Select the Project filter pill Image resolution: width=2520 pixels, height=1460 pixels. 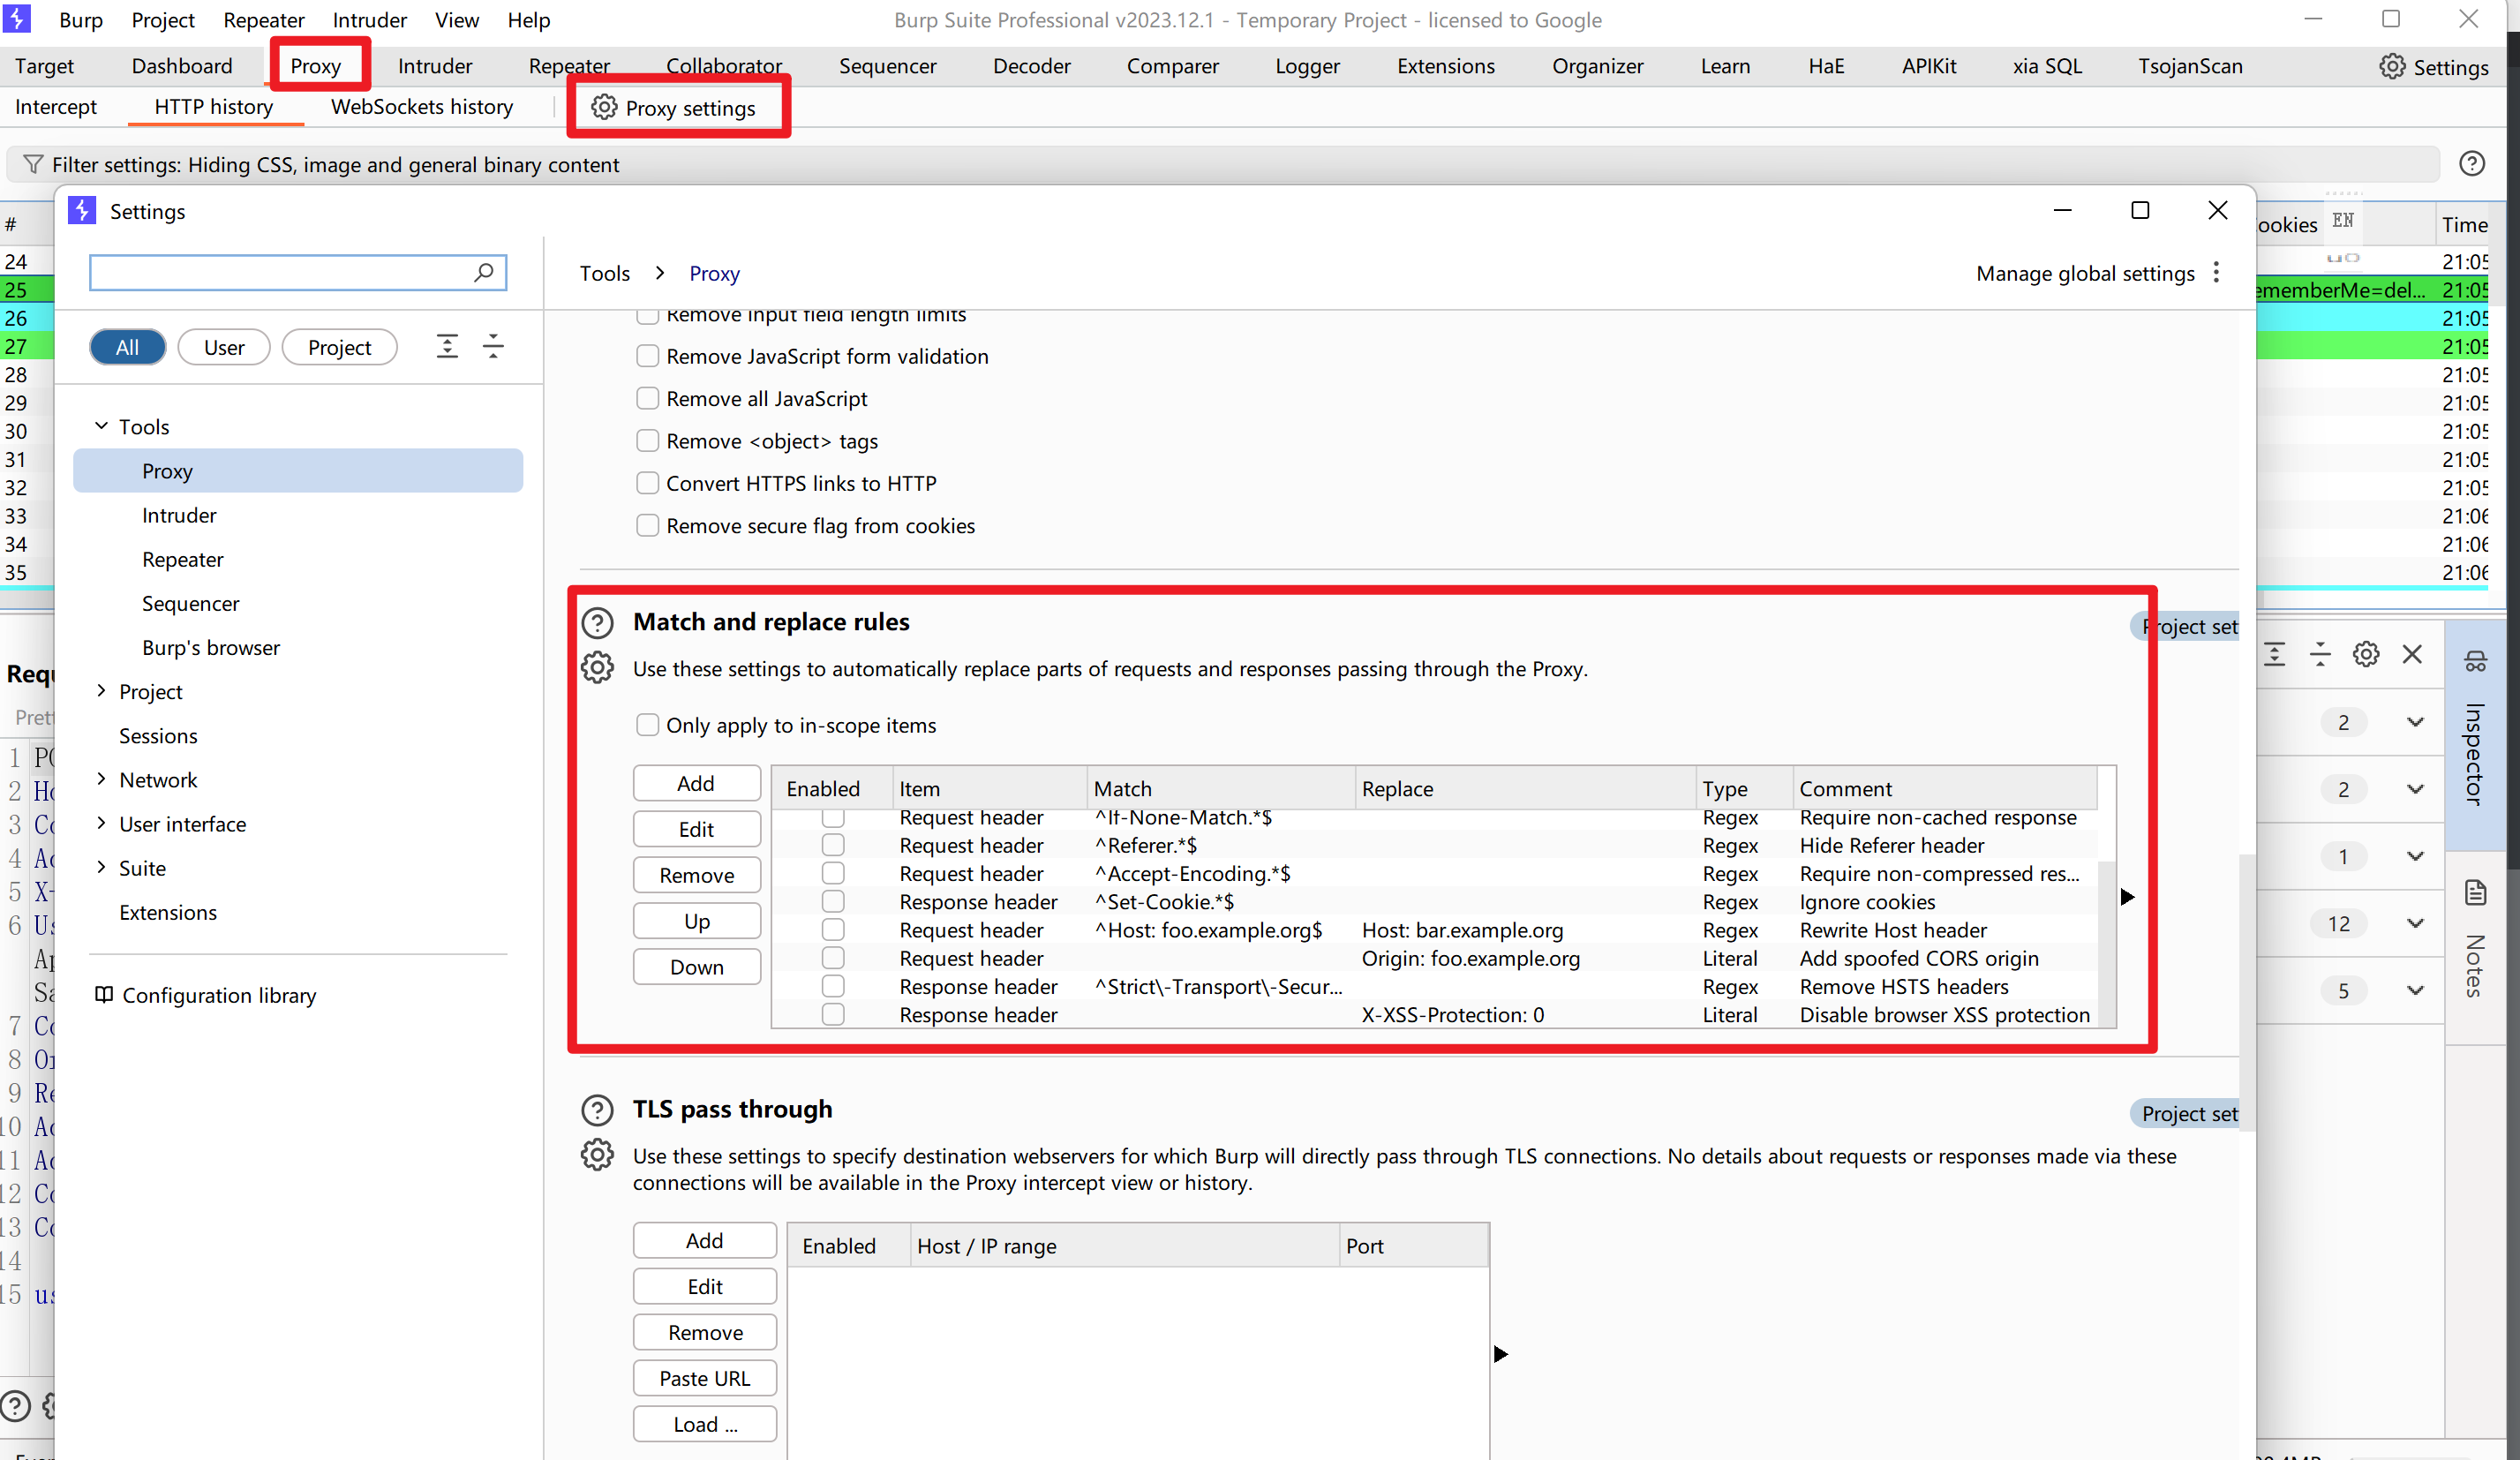[x=339, y=347]
